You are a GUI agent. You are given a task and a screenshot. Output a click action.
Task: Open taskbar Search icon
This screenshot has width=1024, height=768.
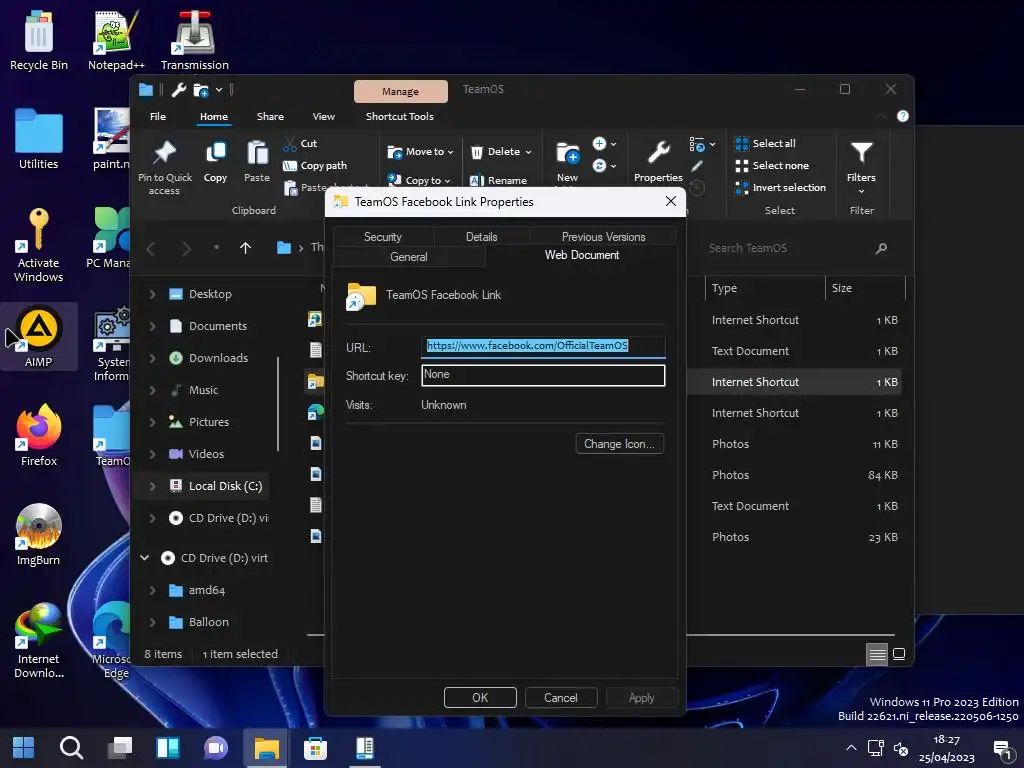[x=71, y=748]
